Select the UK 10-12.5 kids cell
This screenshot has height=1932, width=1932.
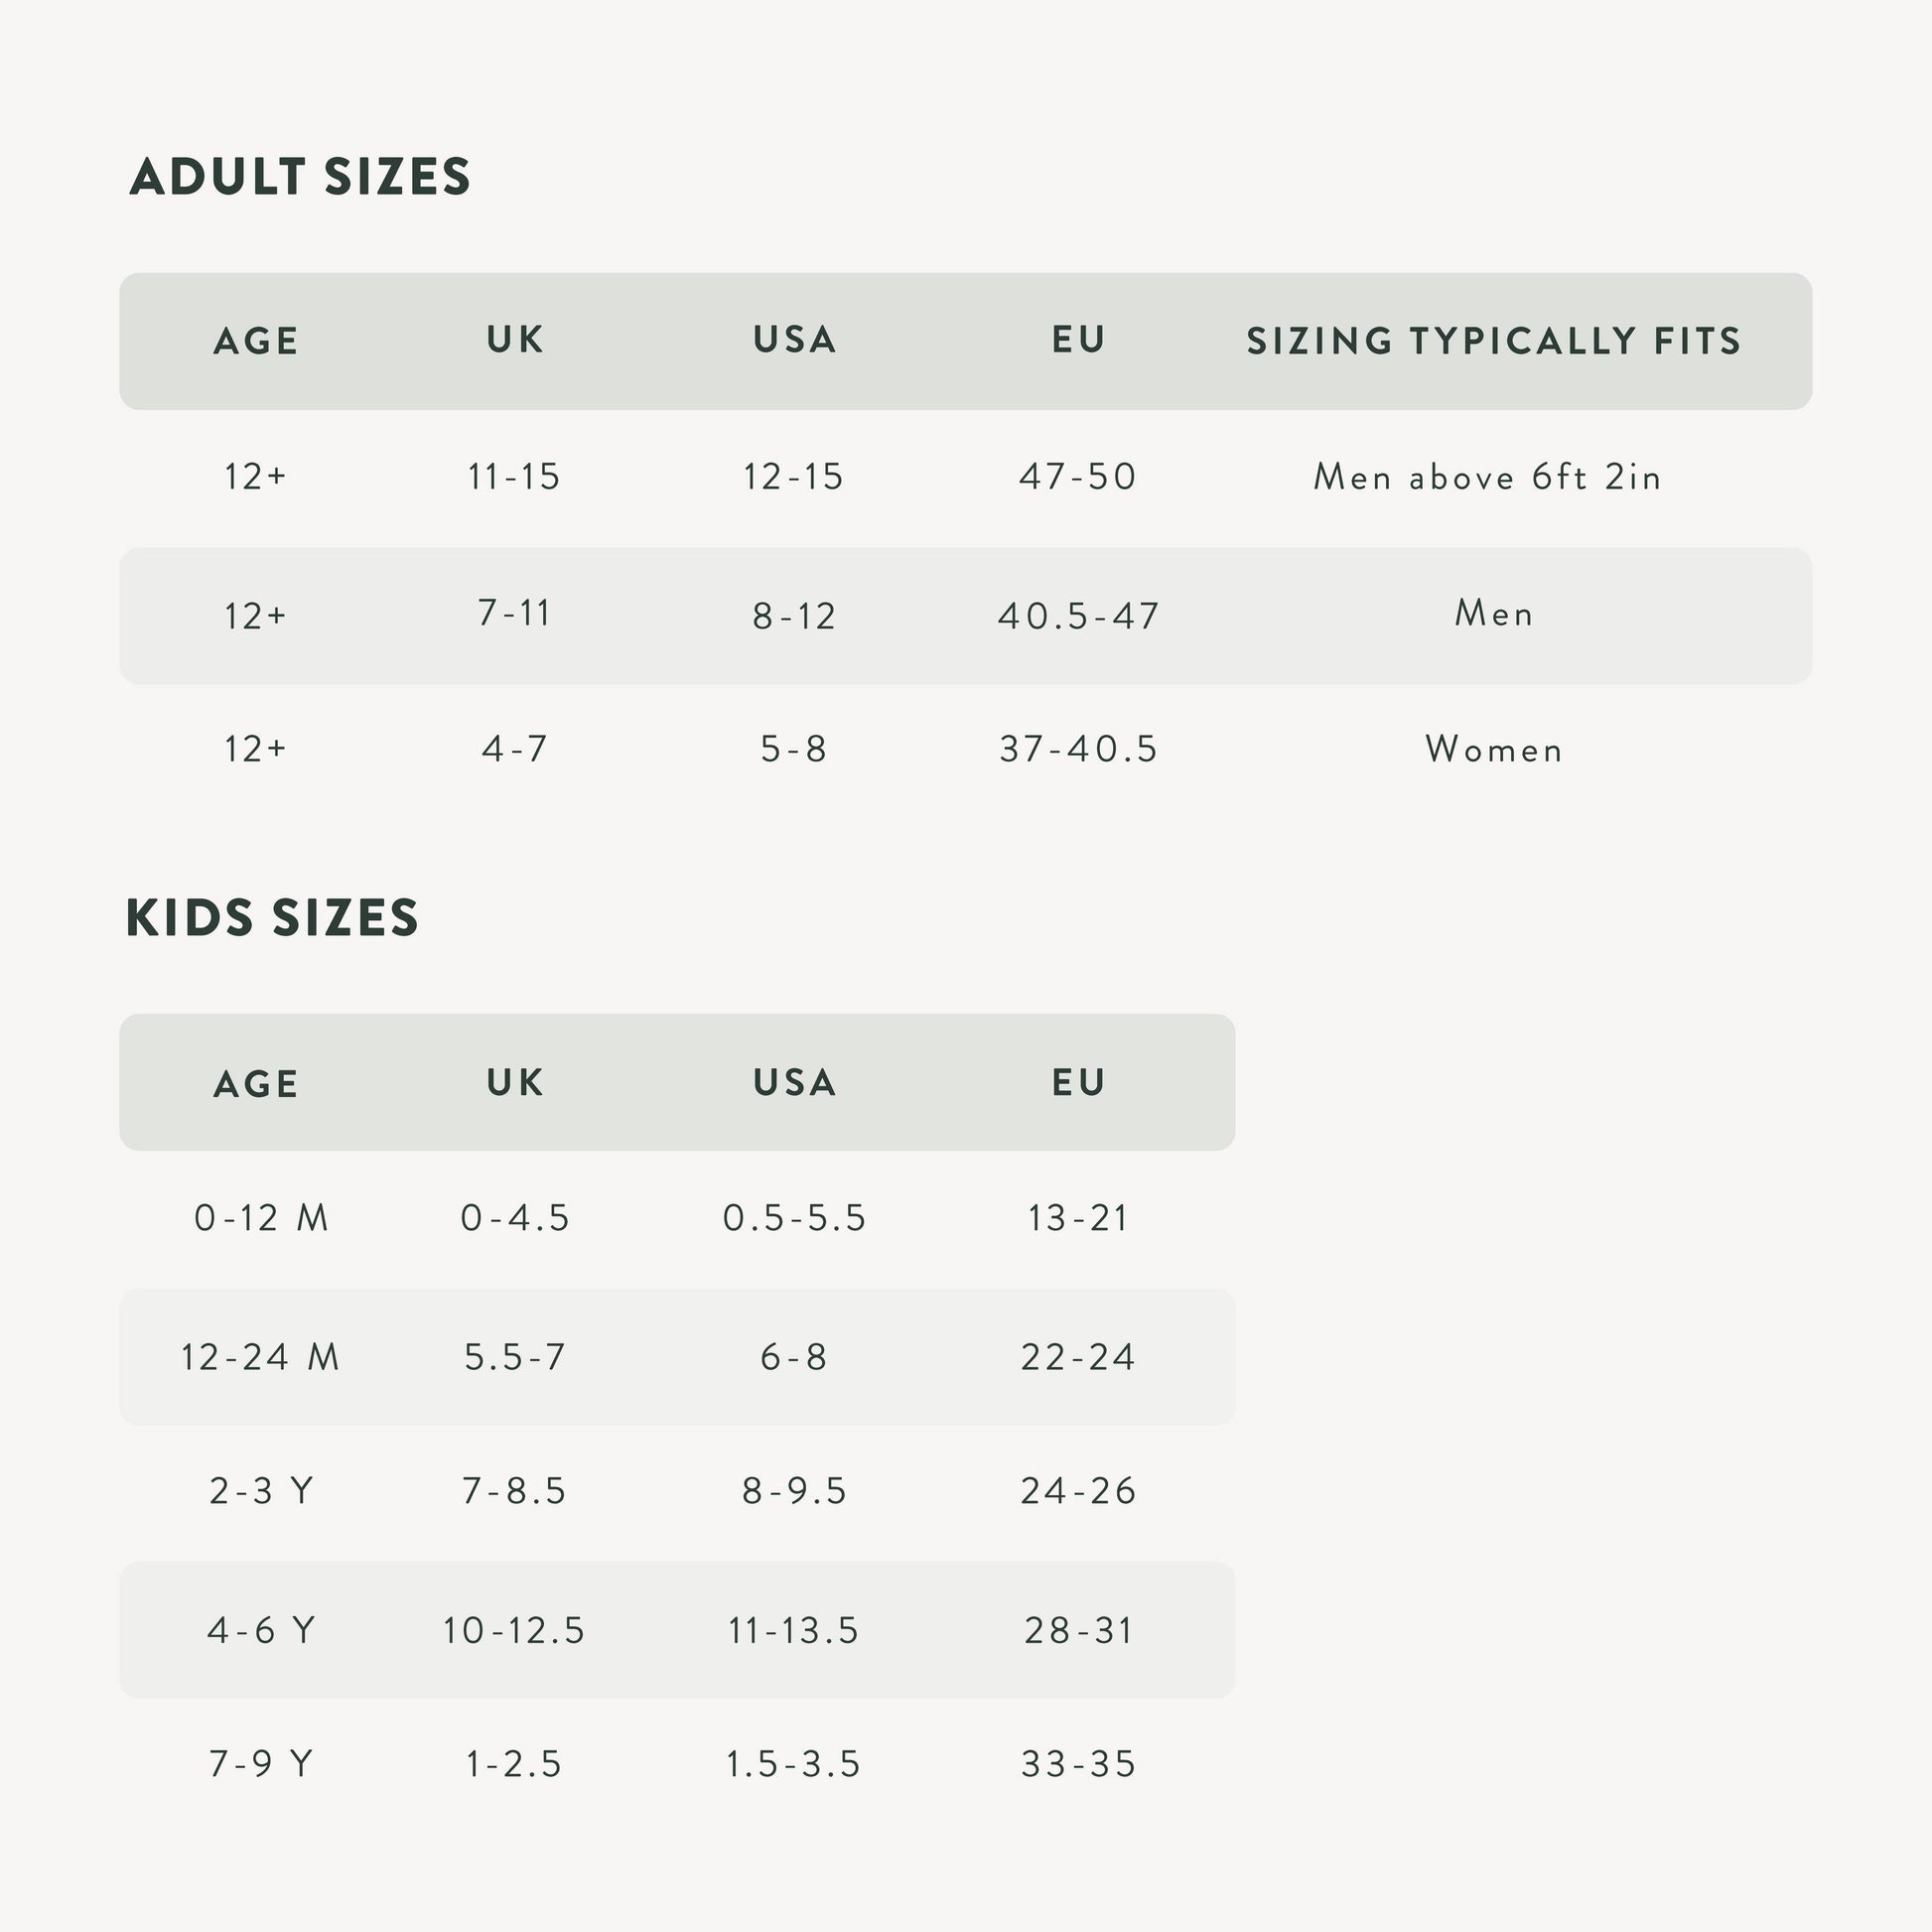coord(514,1630)
